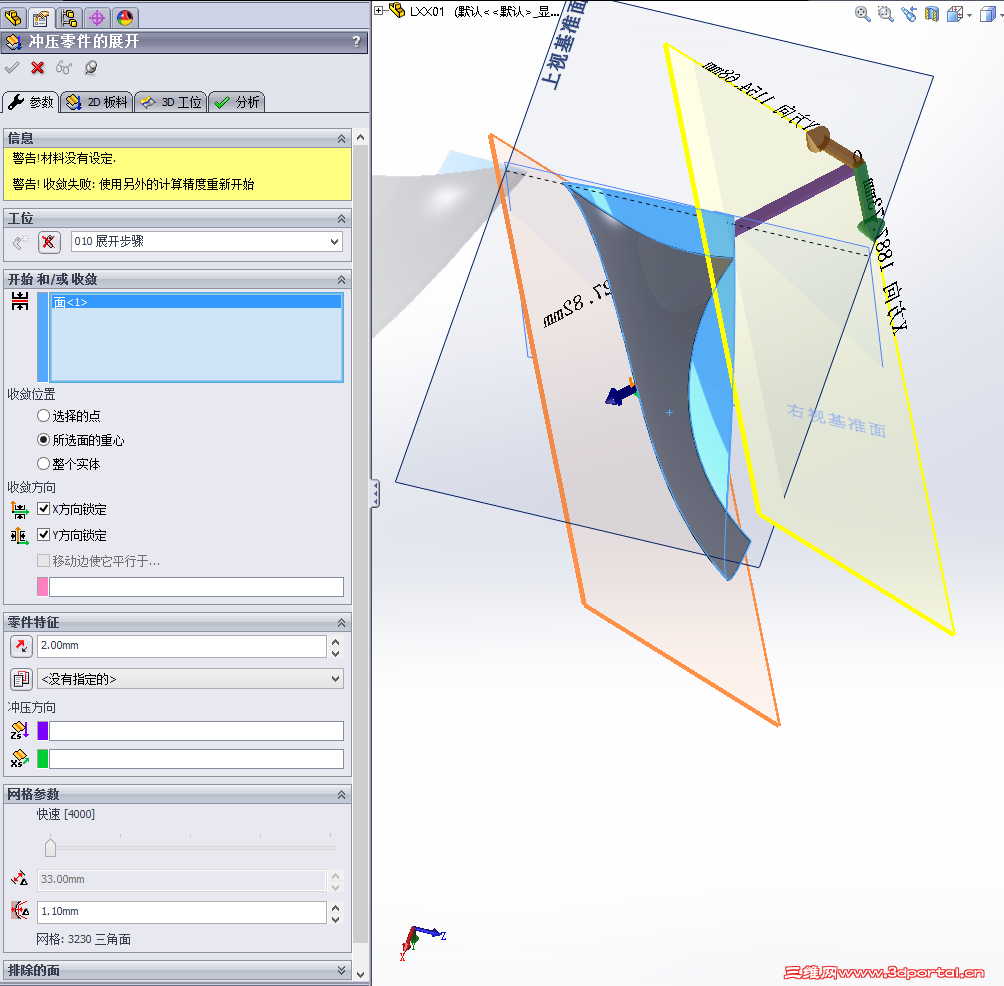The image size is (1004, 986).
Task: Increase 1.10mm value with up stepper
Action: tap(336, 906)
